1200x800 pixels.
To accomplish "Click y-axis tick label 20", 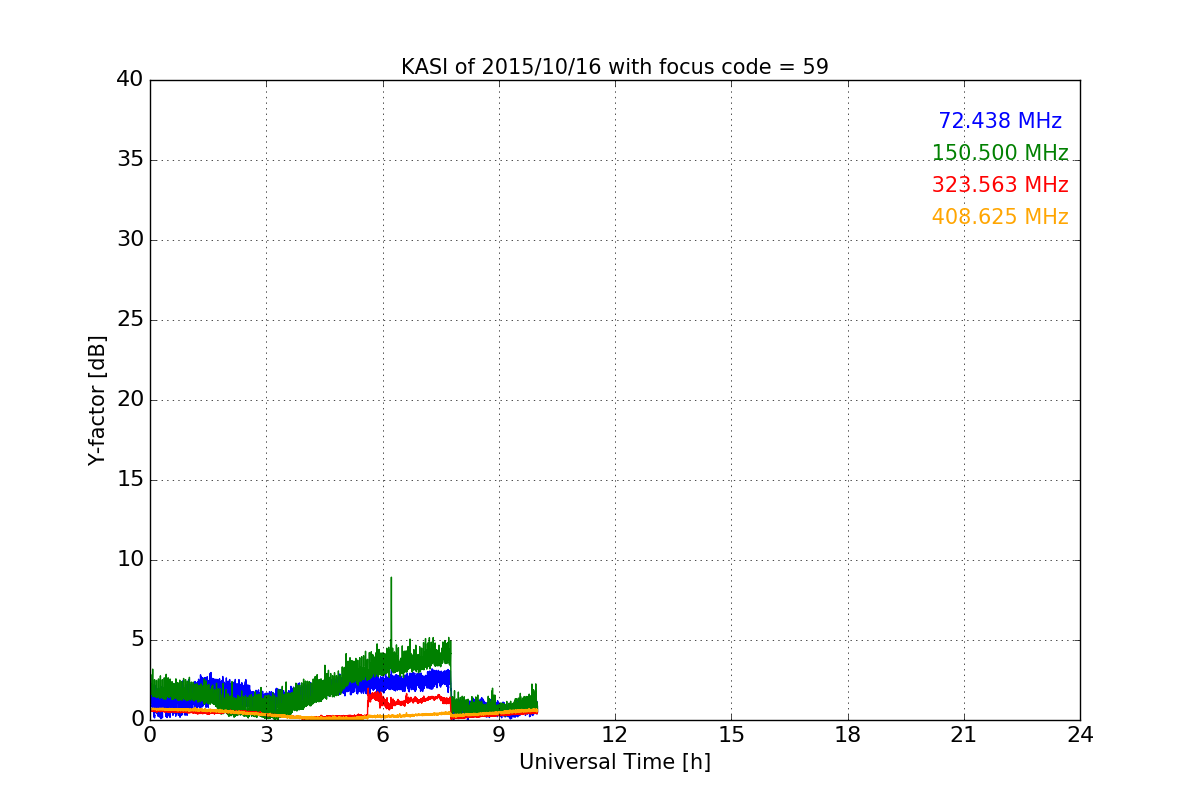I will point(130,400).
